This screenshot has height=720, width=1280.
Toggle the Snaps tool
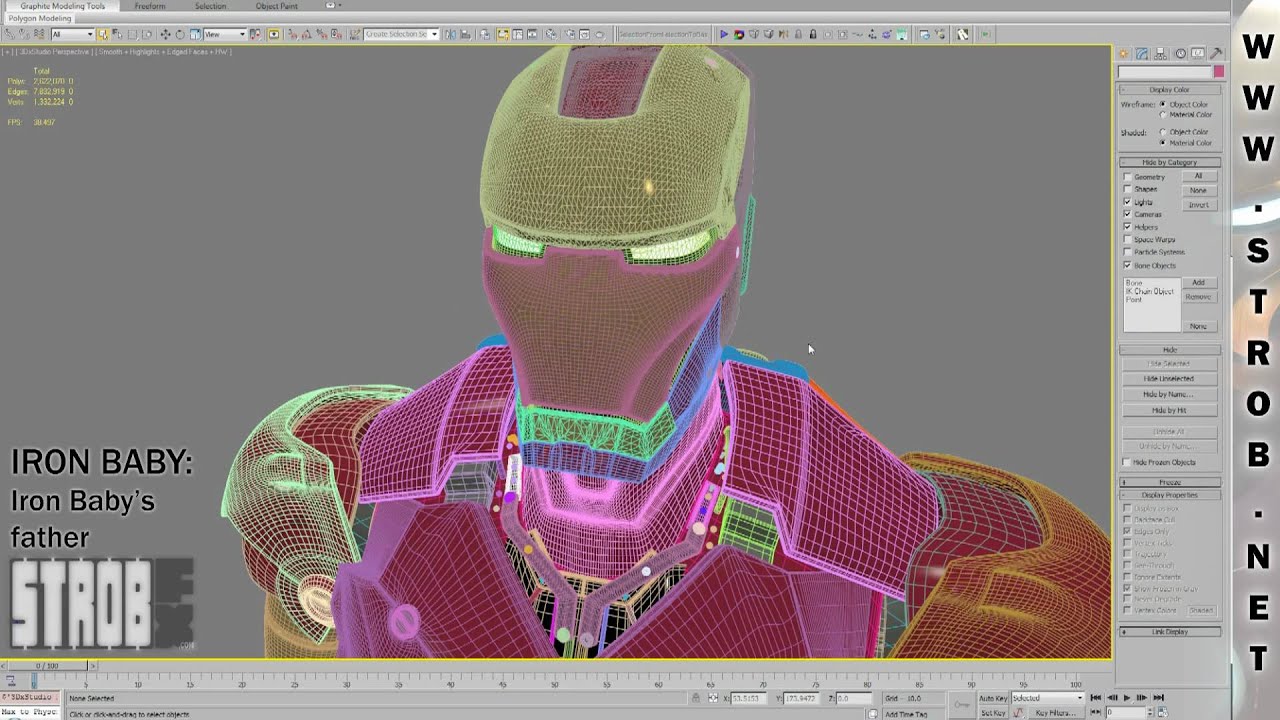[x=293, y=34]
